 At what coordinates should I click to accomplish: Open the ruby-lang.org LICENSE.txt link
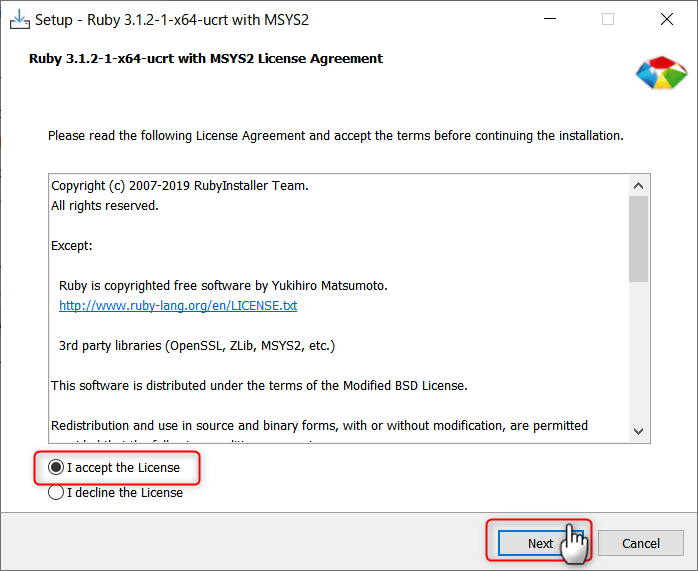178,306
